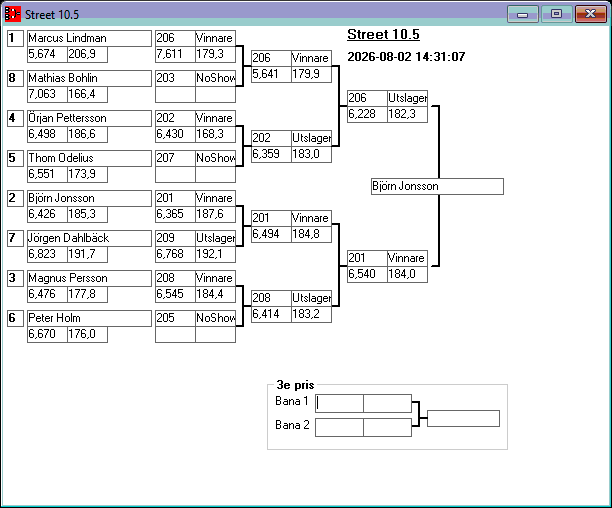Select the Marcus Lindman name field
Image resolution: width=612 pixels, height=508 pixels.
[89, 38]
